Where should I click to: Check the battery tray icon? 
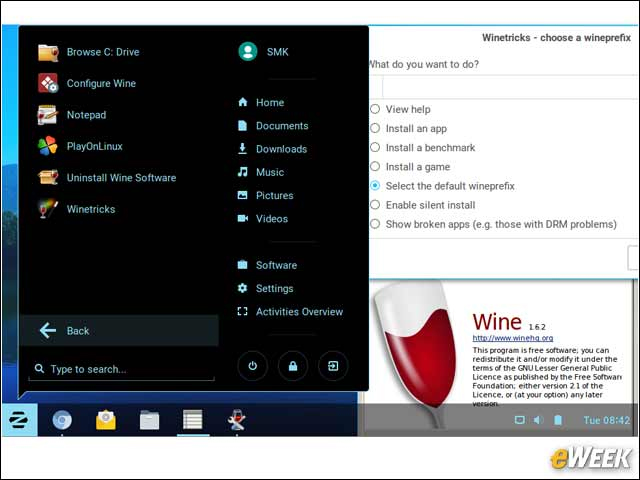558,420
